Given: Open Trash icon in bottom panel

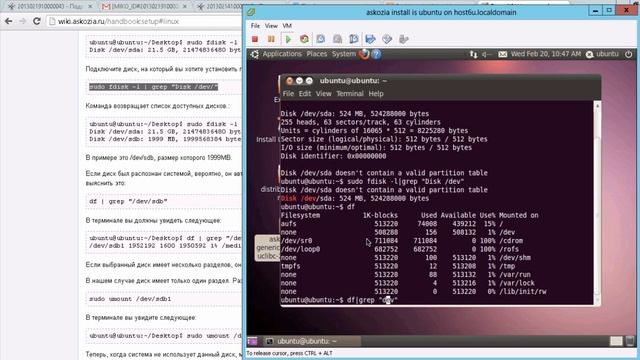Looking at the screenshot, I should tap(630, 341).
